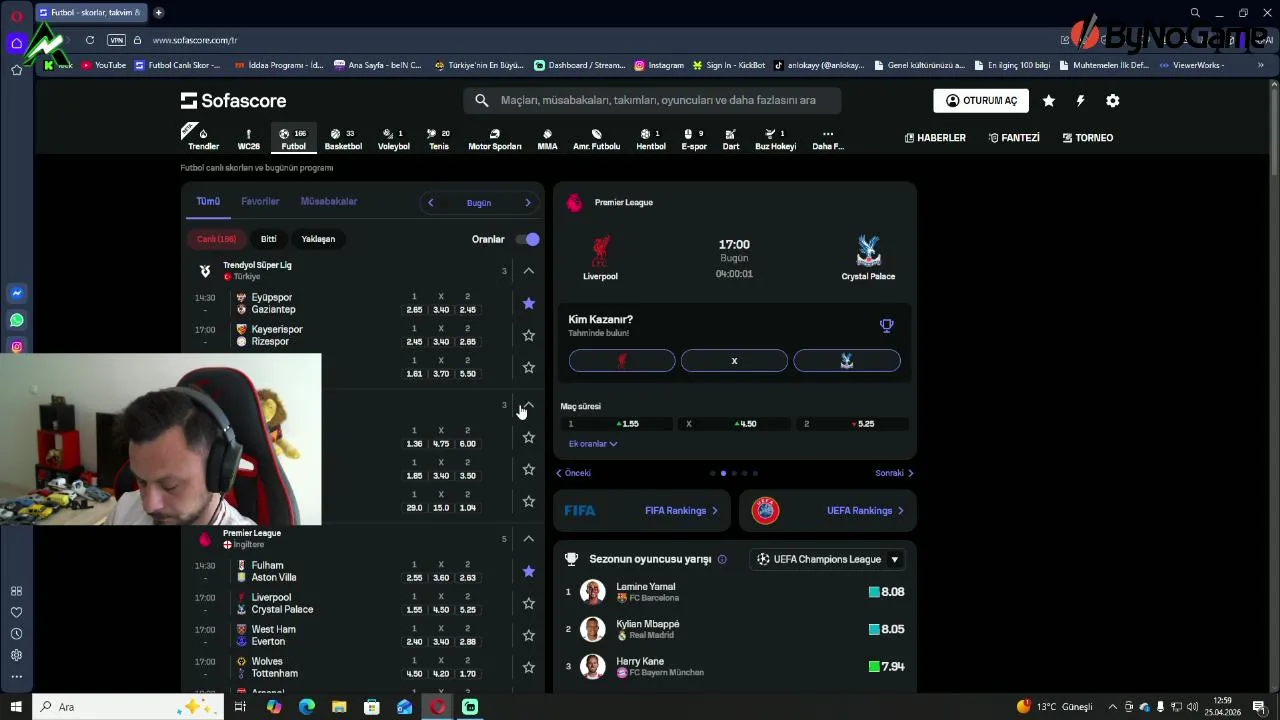Open favorites star icon in header
Viewport: 1280px width, 720px height.
click(1048, 101)
